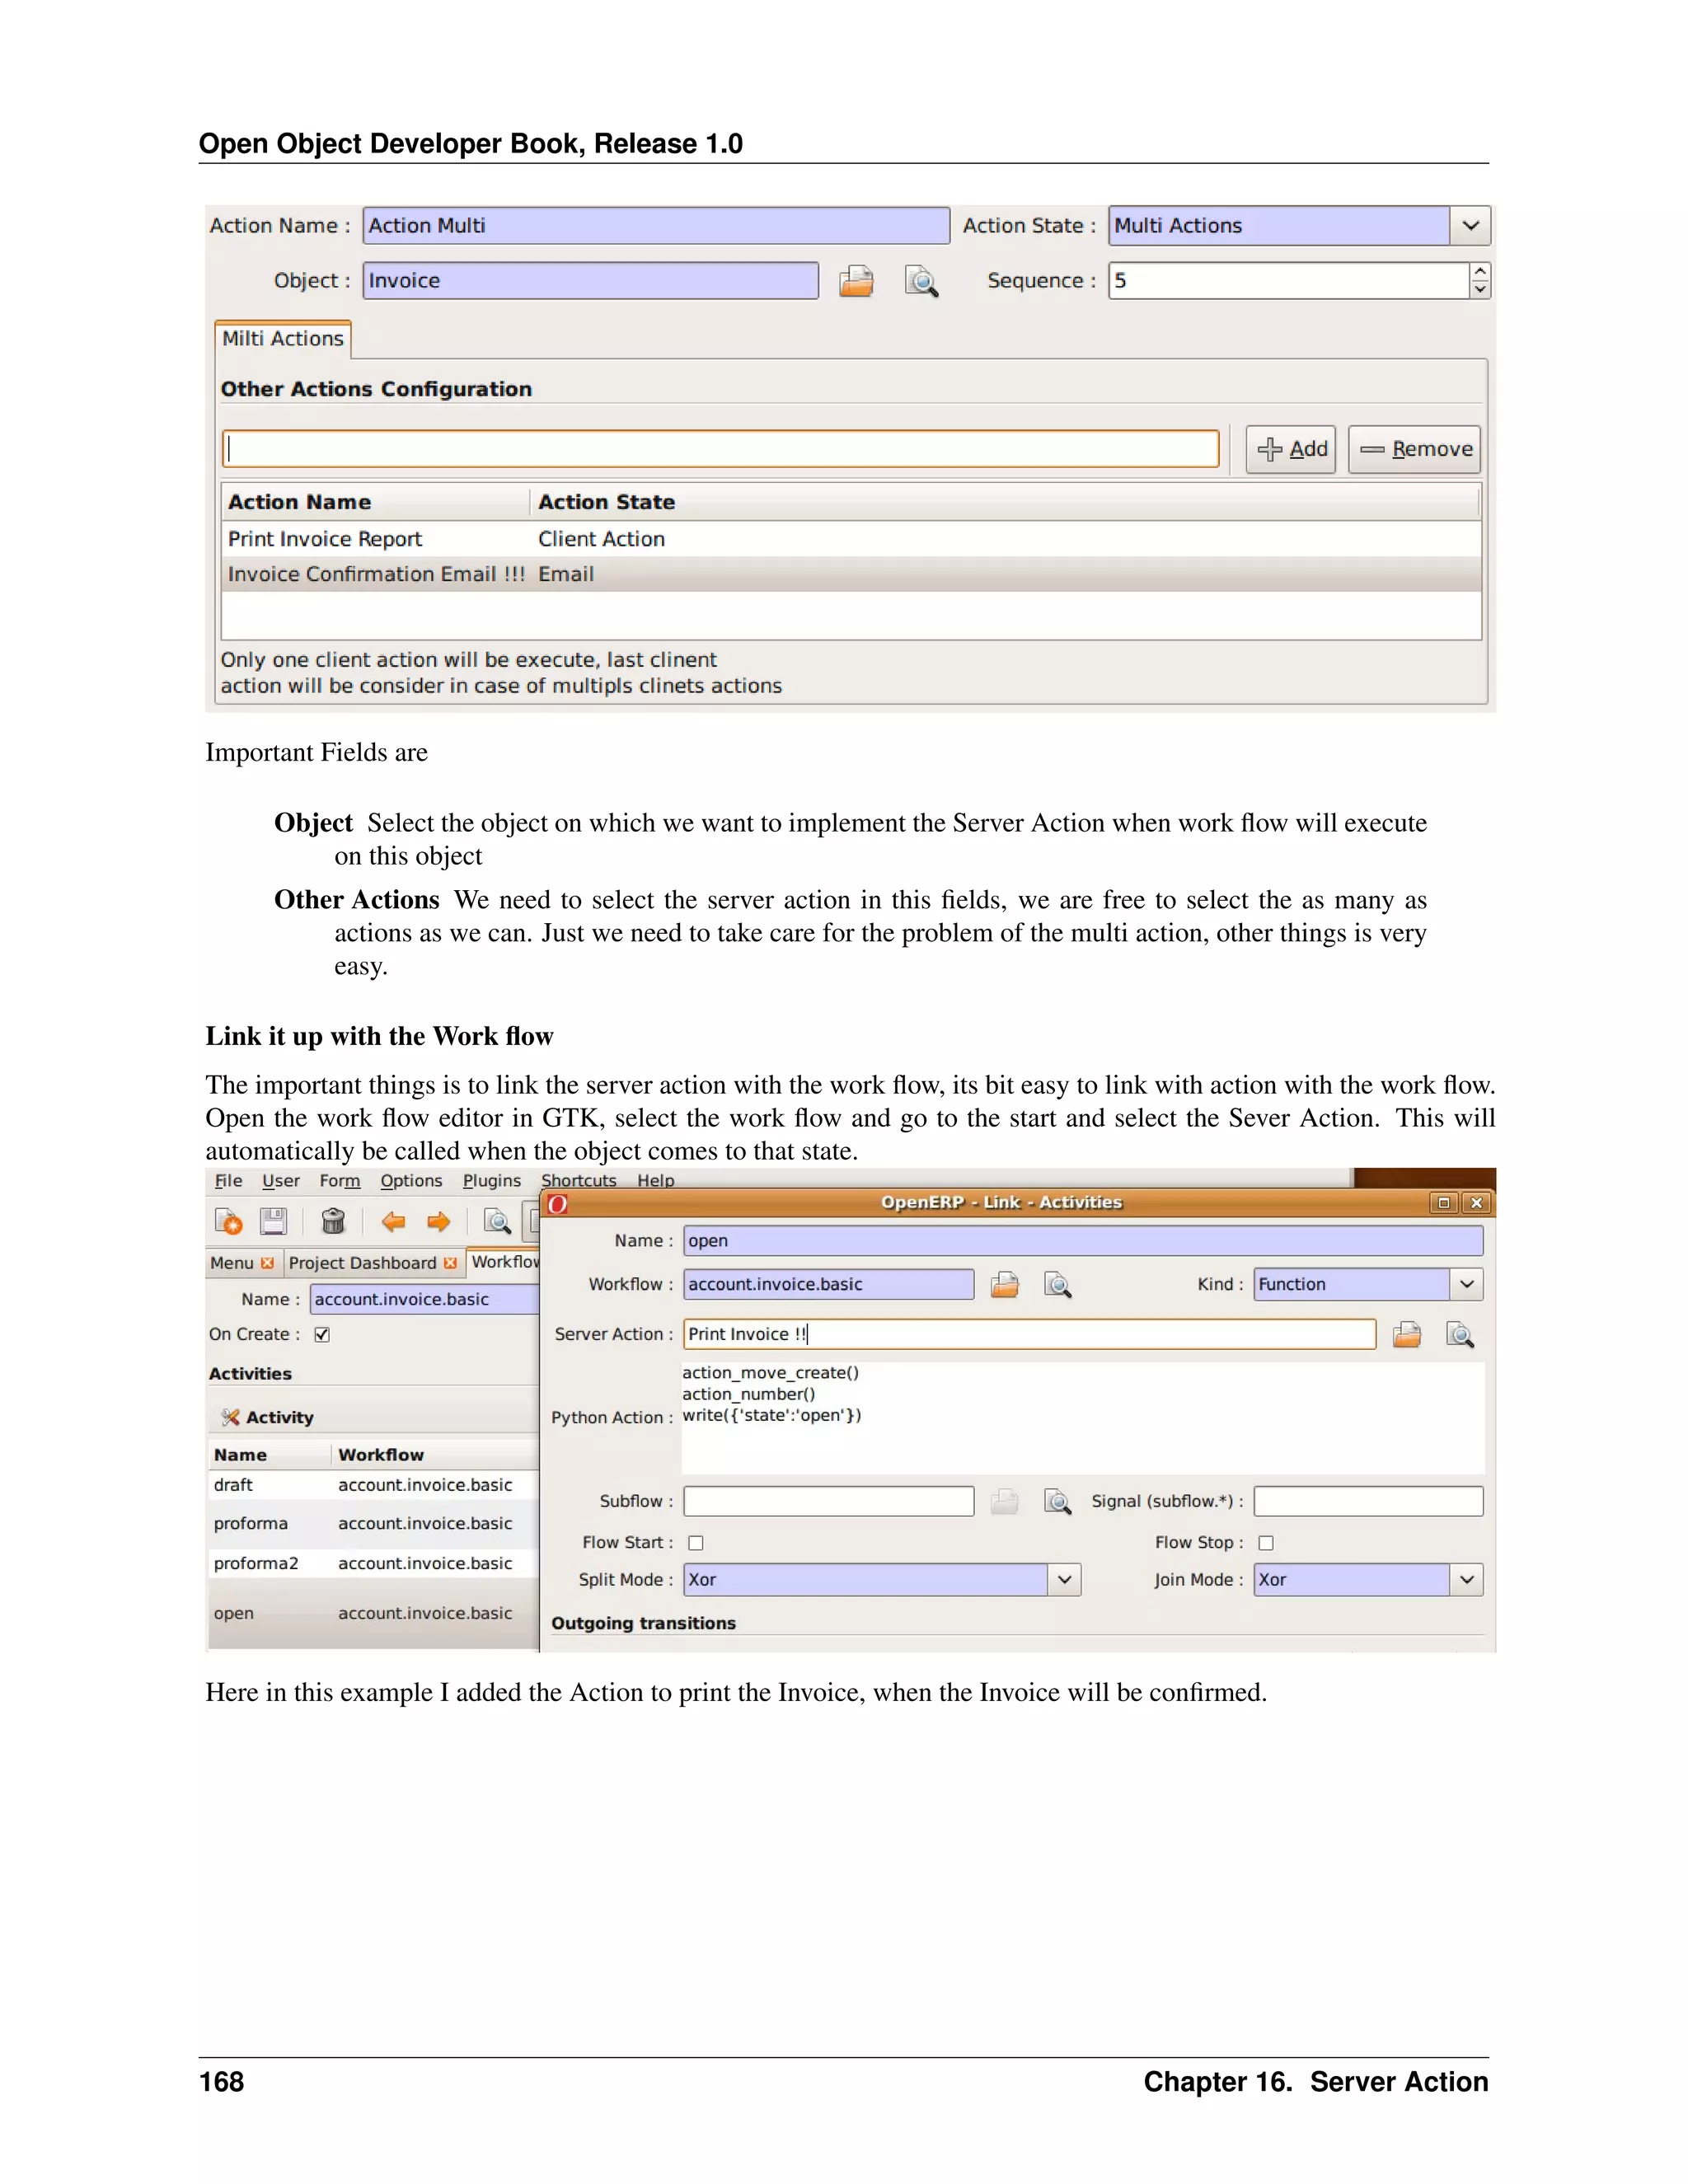Click the left arrow previous record icon
The image size is (1688, 2184).
click(393, 1221)
